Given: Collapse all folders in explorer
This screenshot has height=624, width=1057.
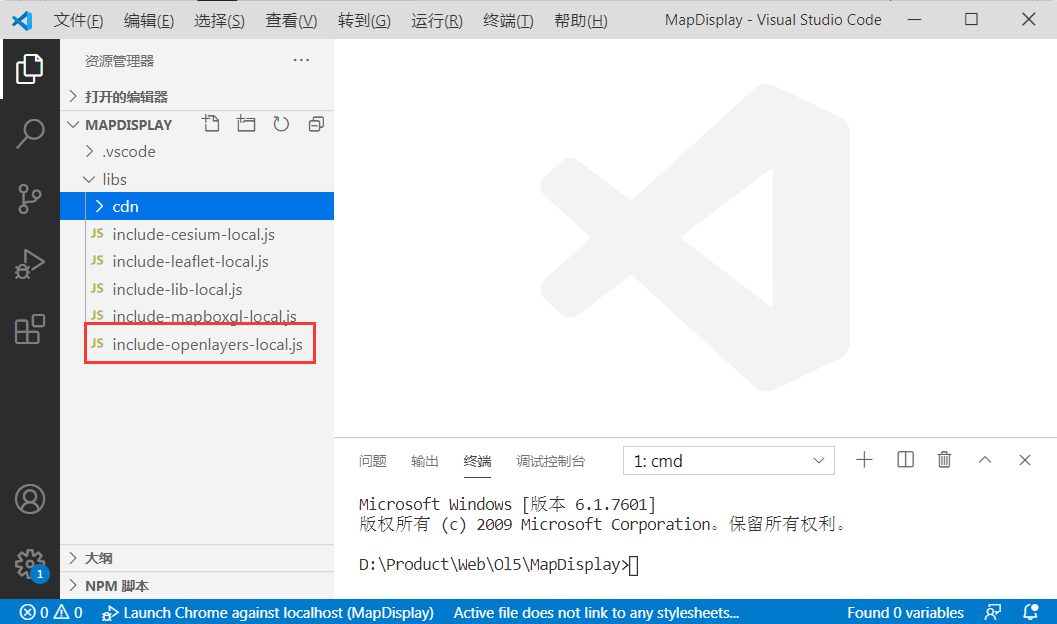Looking at the screenshot, I should coord(316,124).
